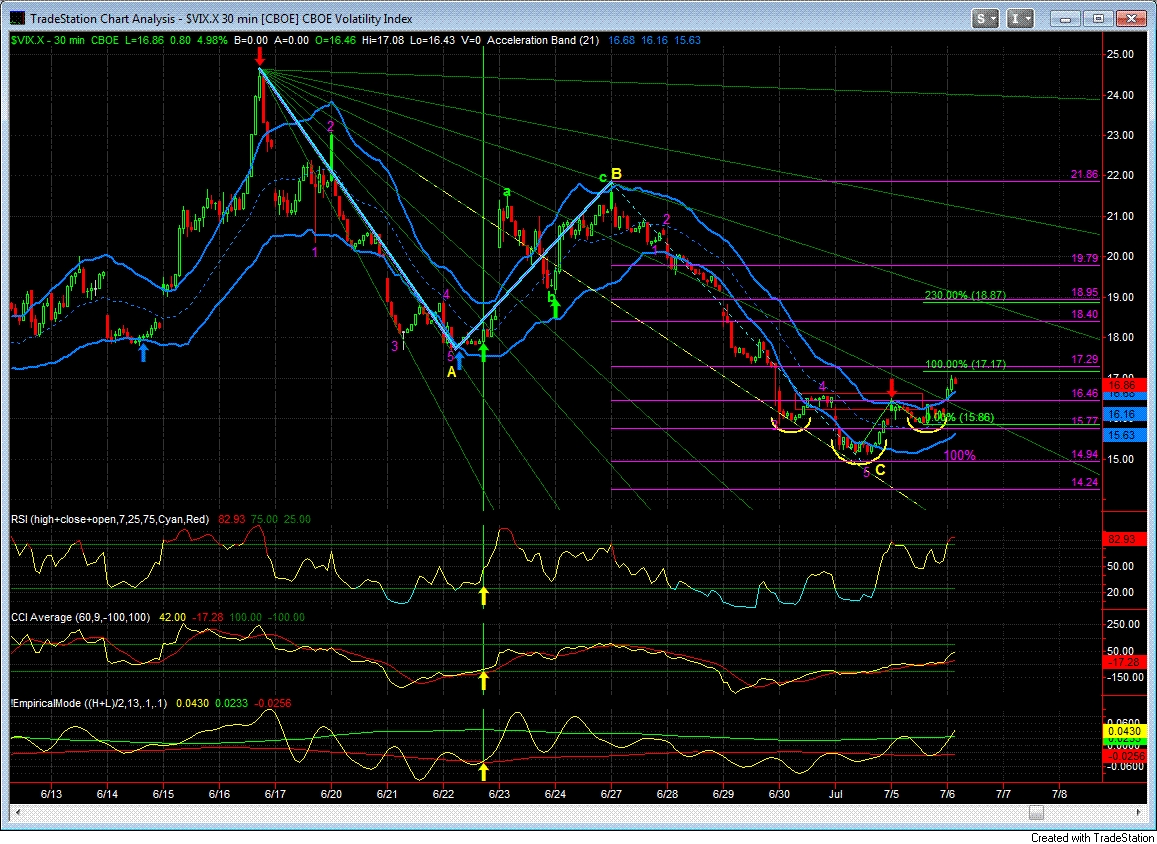The width and height of the screenshot is (1157, 844).
Task: Click the yellow arrow in the RSI pane
Action: tap(483, 596)
